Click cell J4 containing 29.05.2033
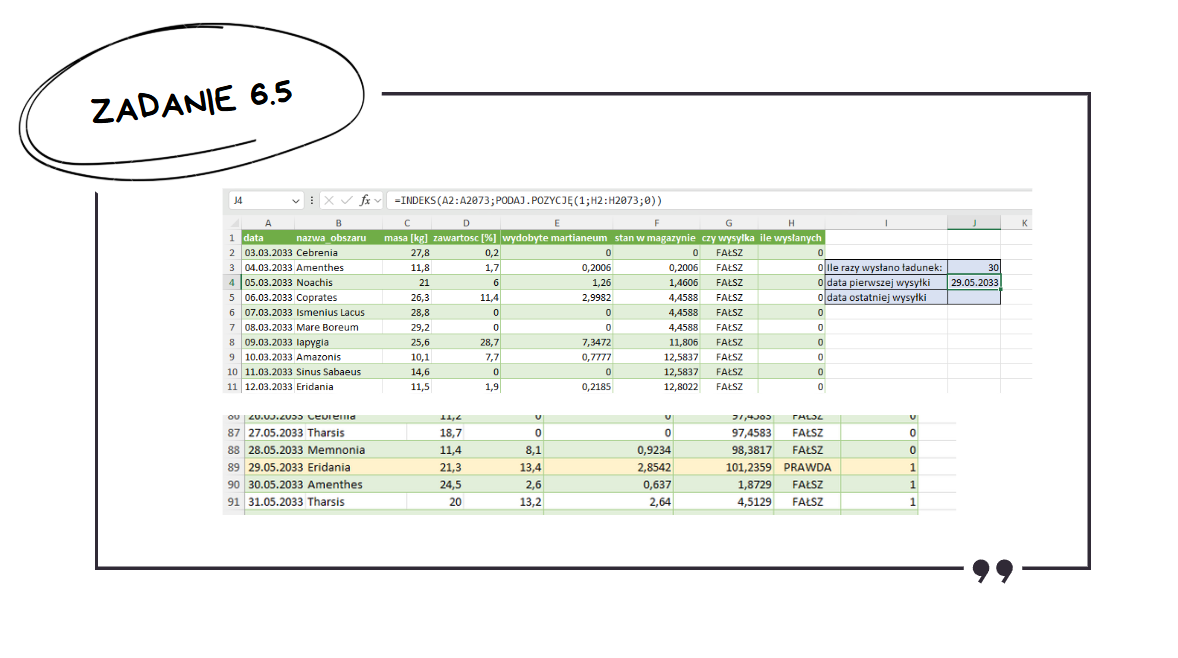 974,283
